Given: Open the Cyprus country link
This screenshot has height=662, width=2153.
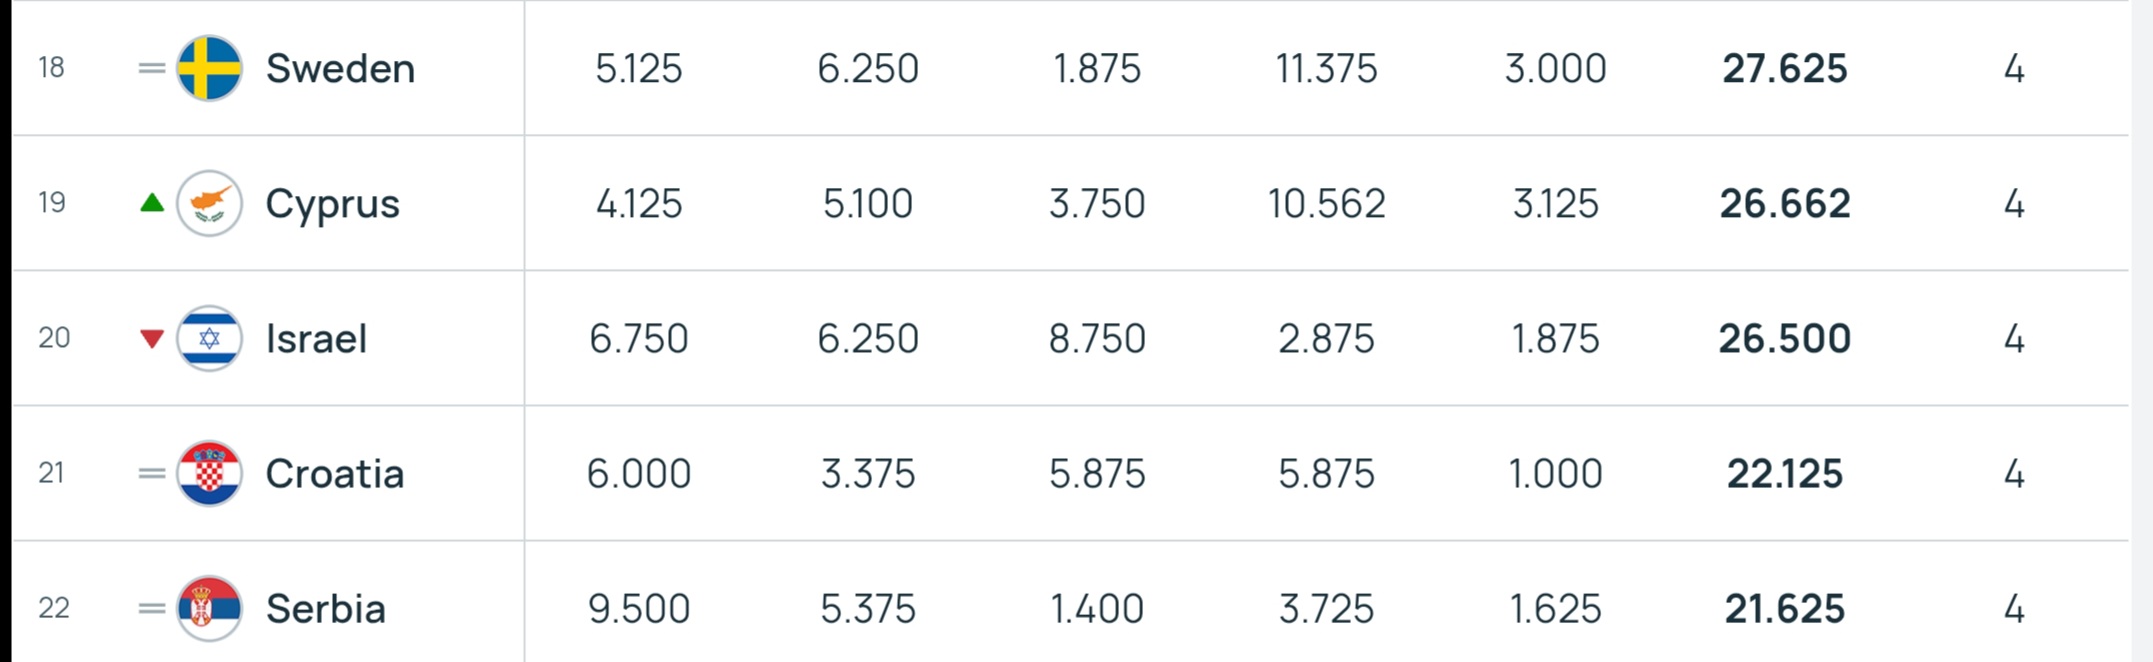Looking at the screenshot, I should 332,204.
